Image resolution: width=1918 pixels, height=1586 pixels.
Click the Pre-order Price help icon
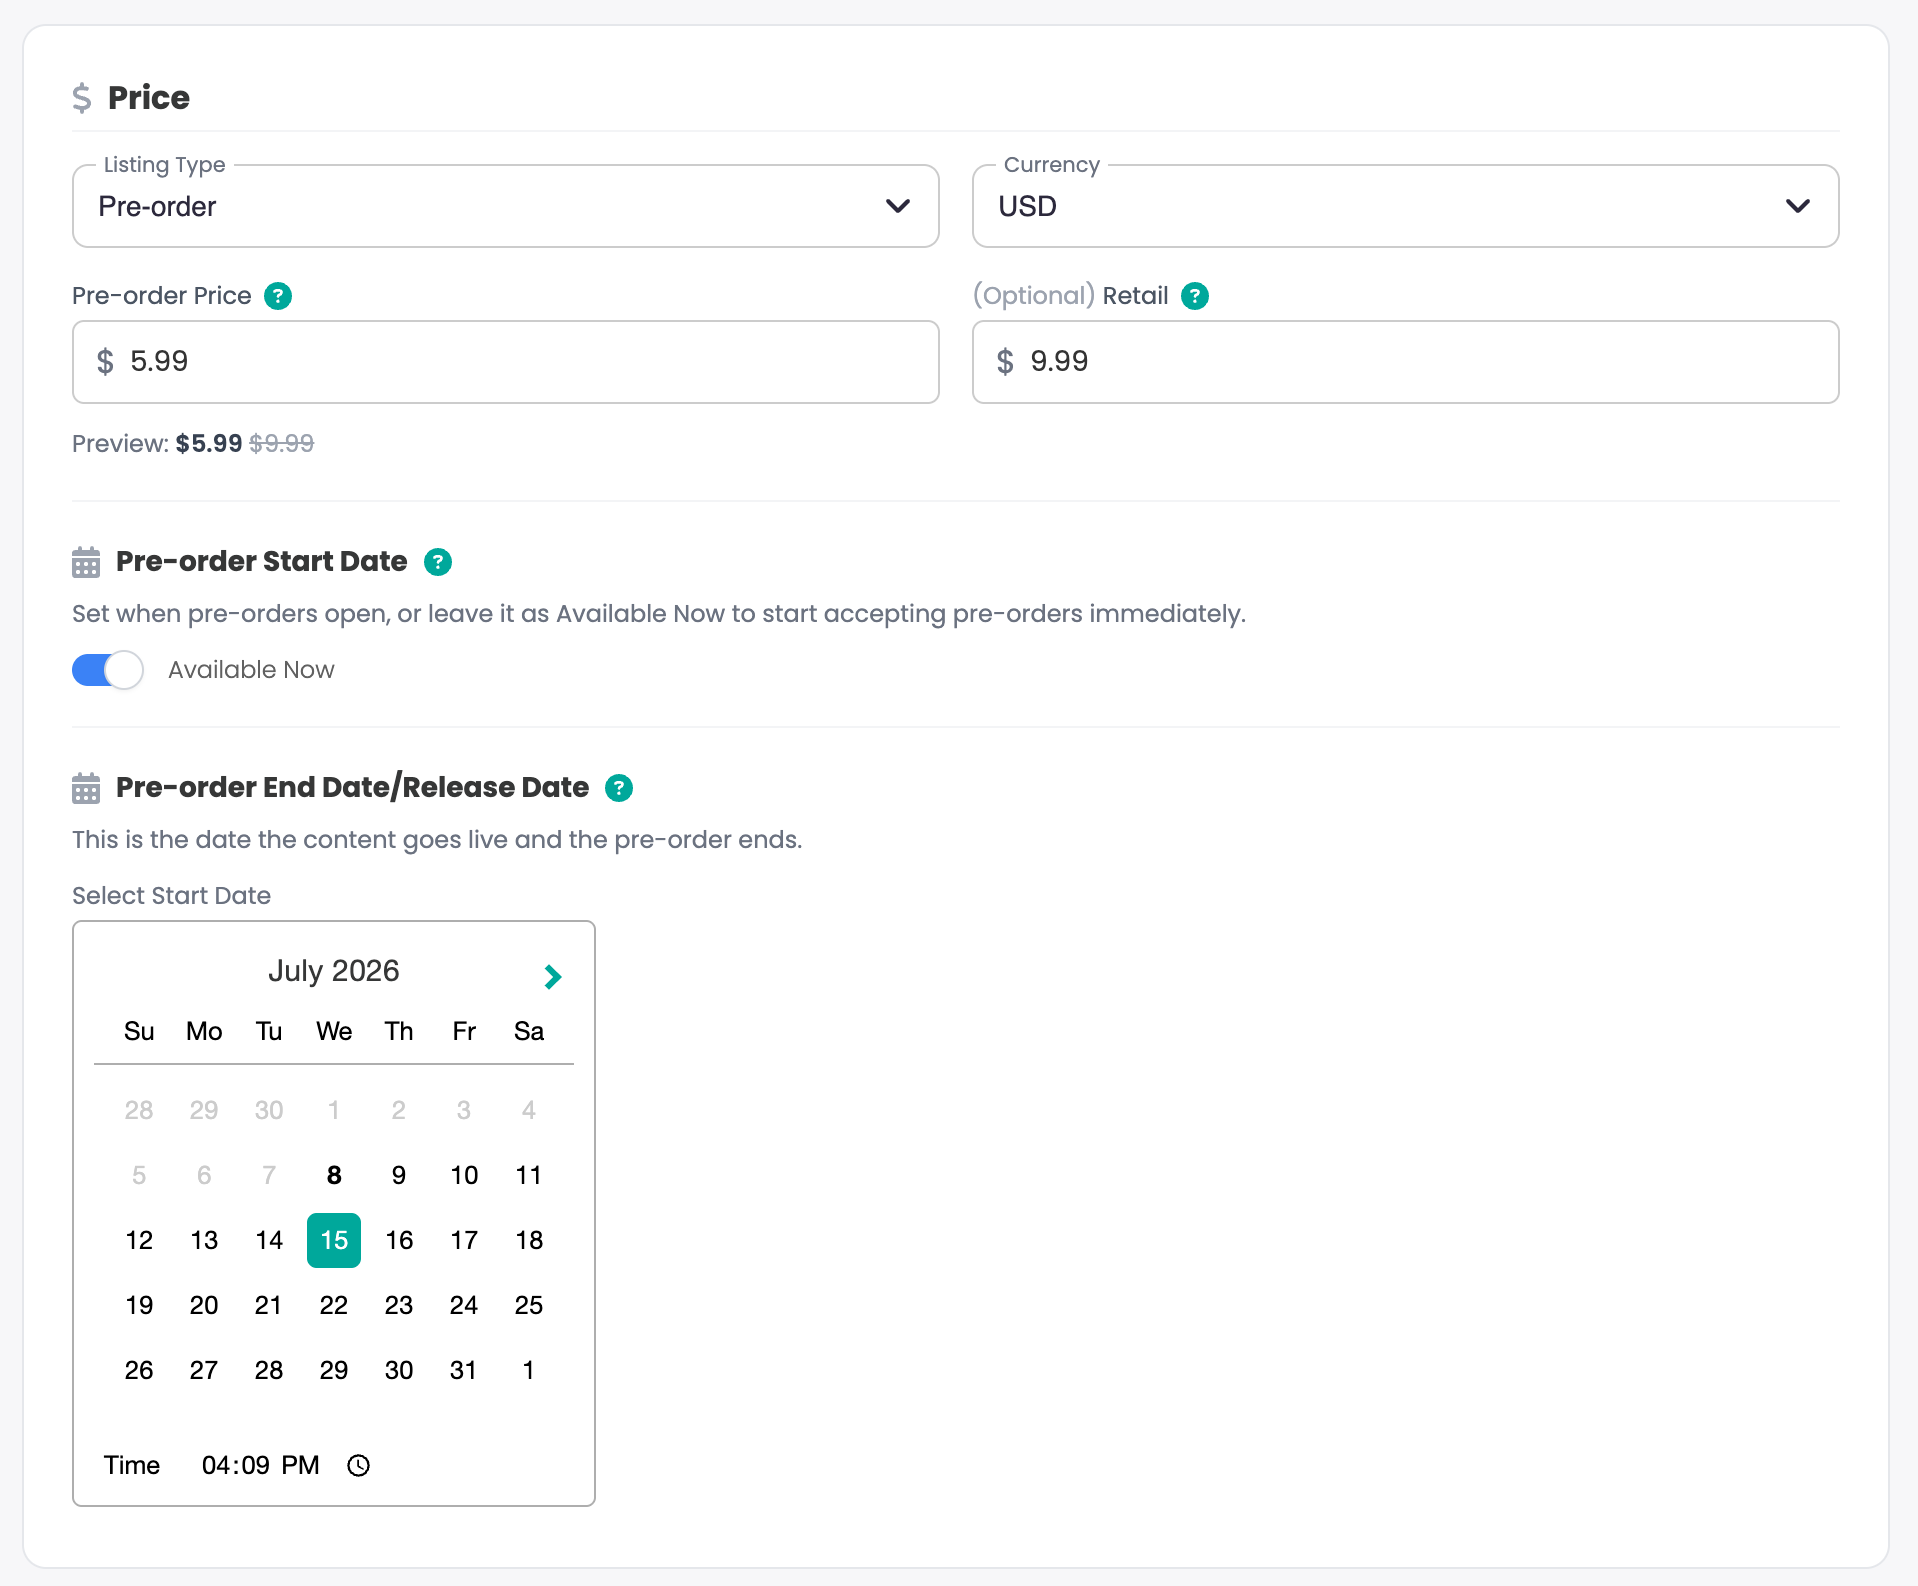278,296
